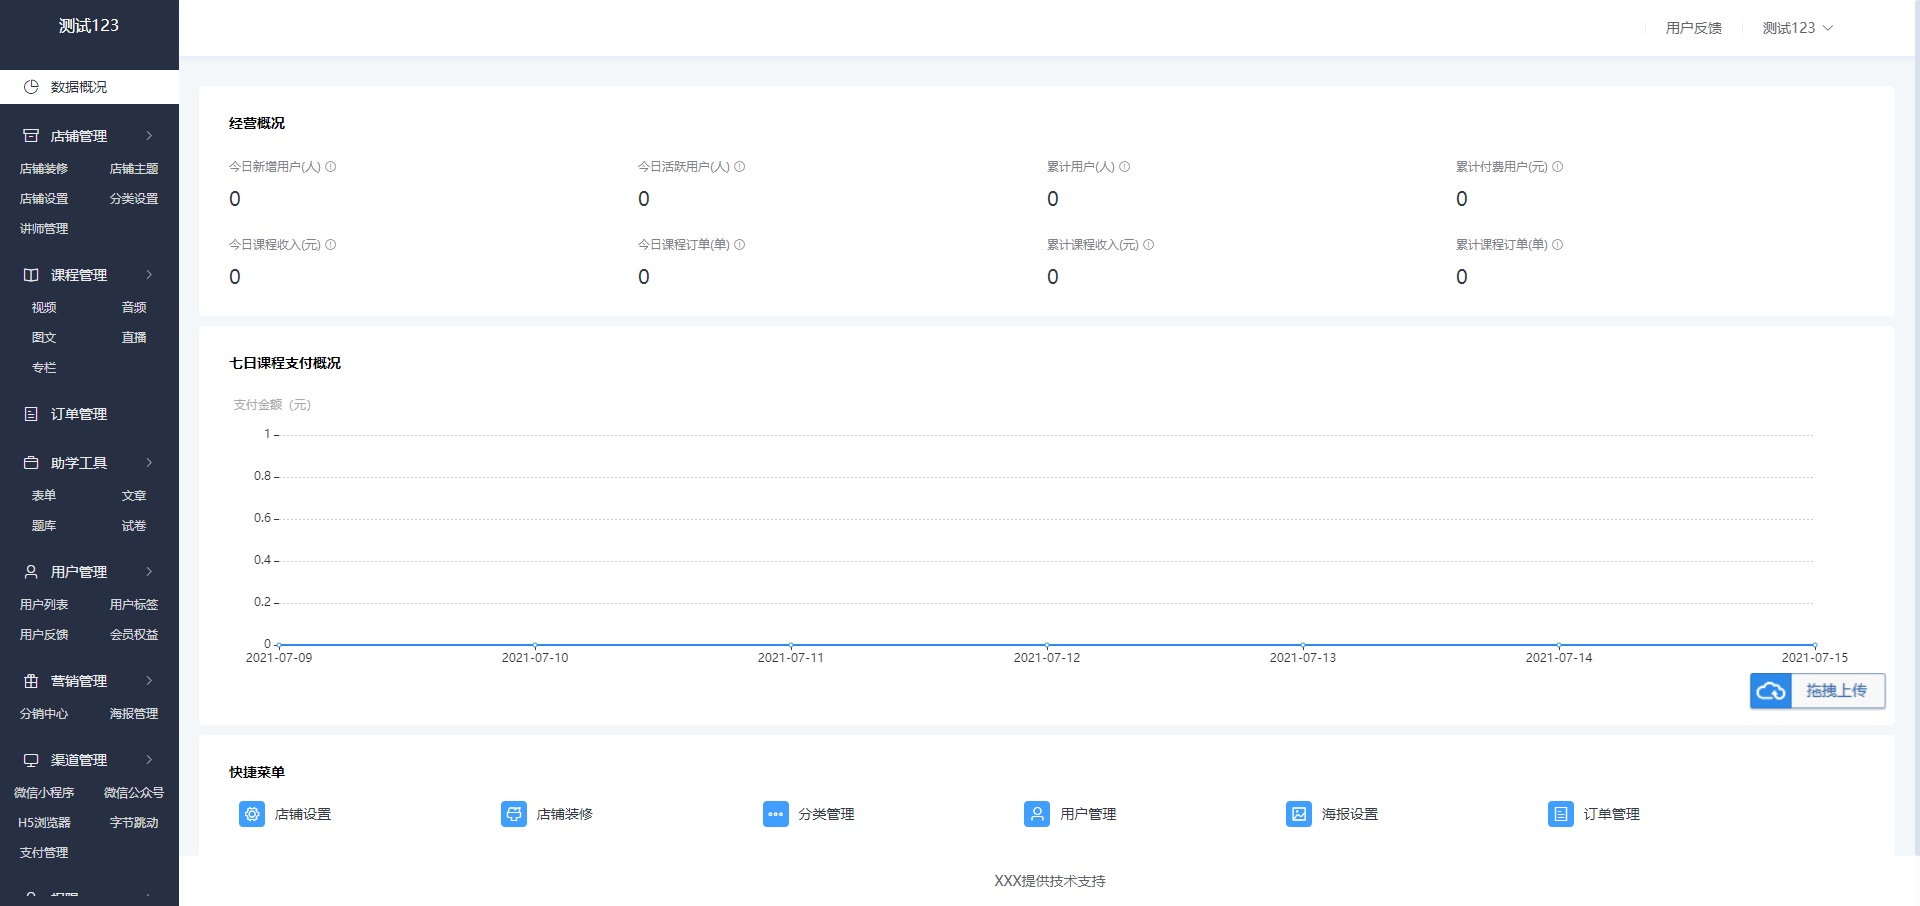This screenshot has height=906, width=1920.
Task: Click the 分类管理 dots shortcut icon
Action: click(776, 814)
